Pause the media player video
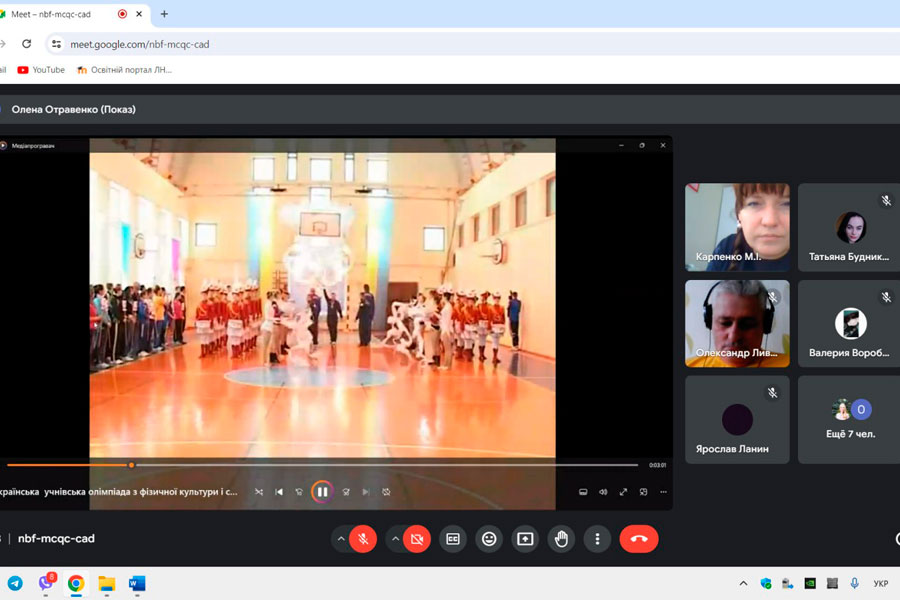The image size is (900, 600). tap(322, 492)
